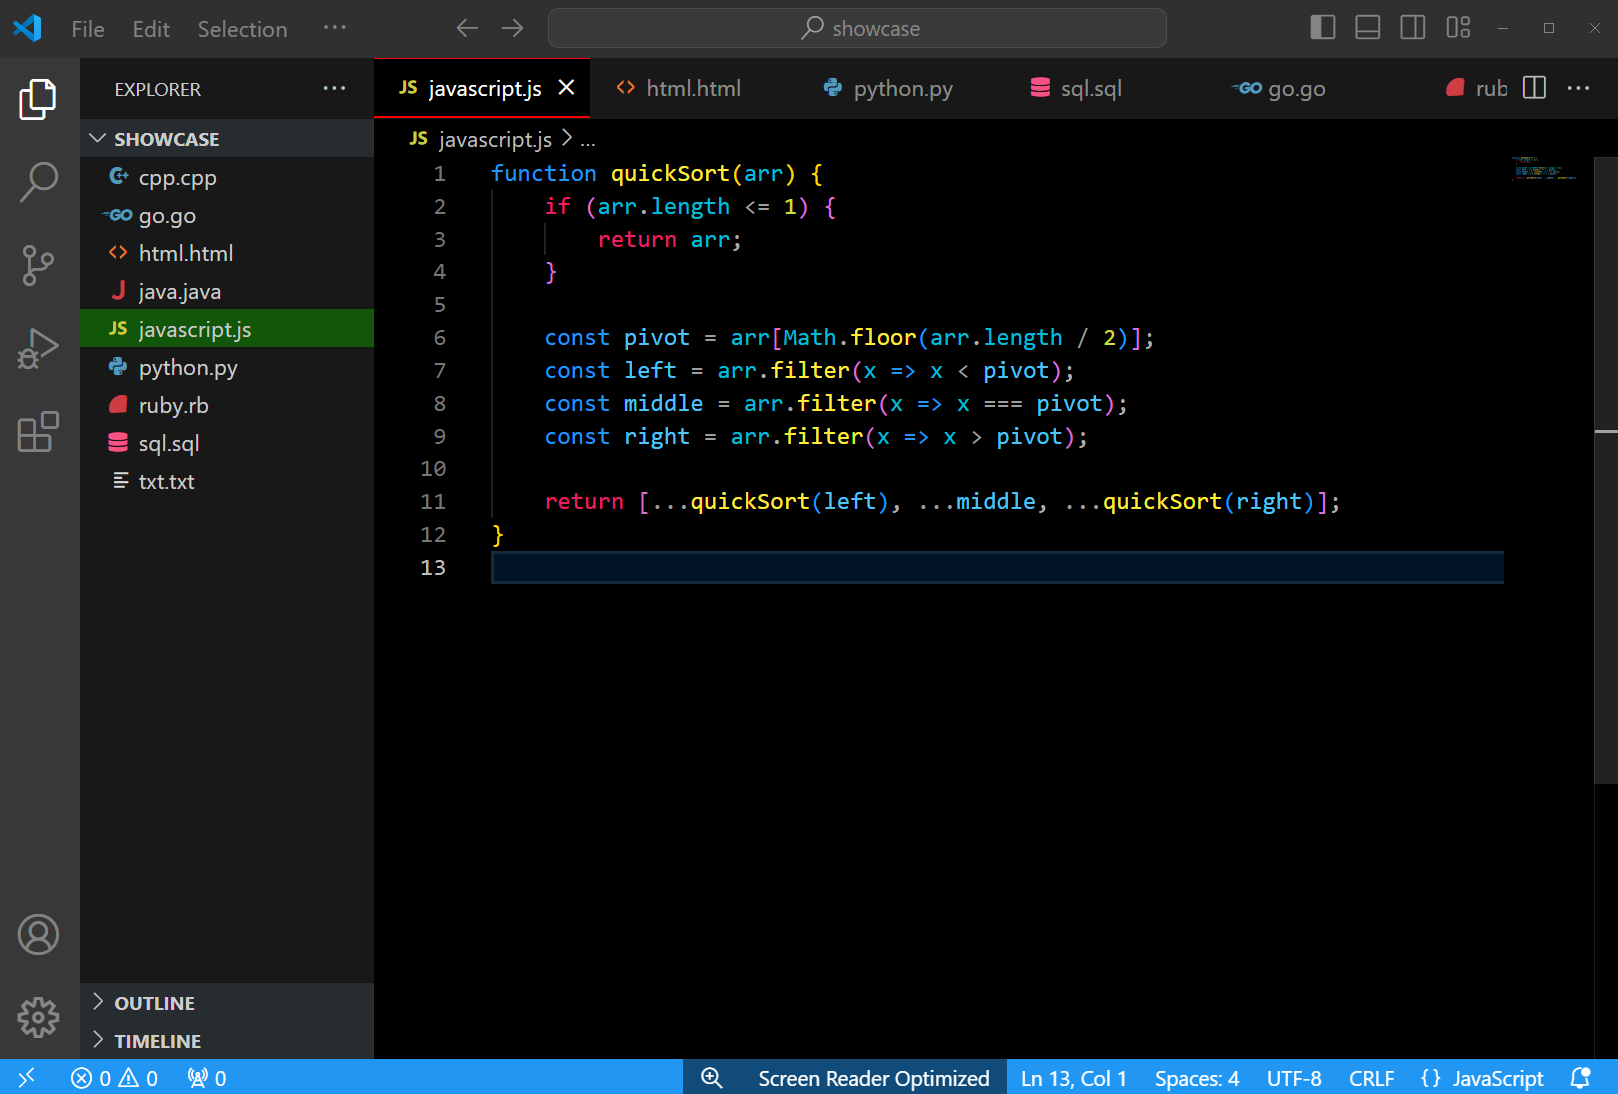This screenshot has width=1618, height=1094.
Task: Open the Explorer view in activity bar
Action: pos(38,99)
